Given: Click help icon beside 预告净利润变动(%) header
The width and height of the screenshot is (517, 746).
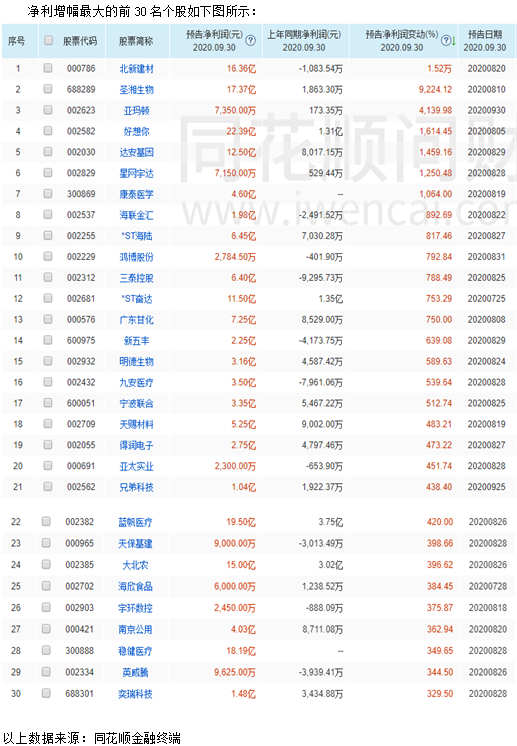Looking at the screenshot, I should [x=446, y=40].
